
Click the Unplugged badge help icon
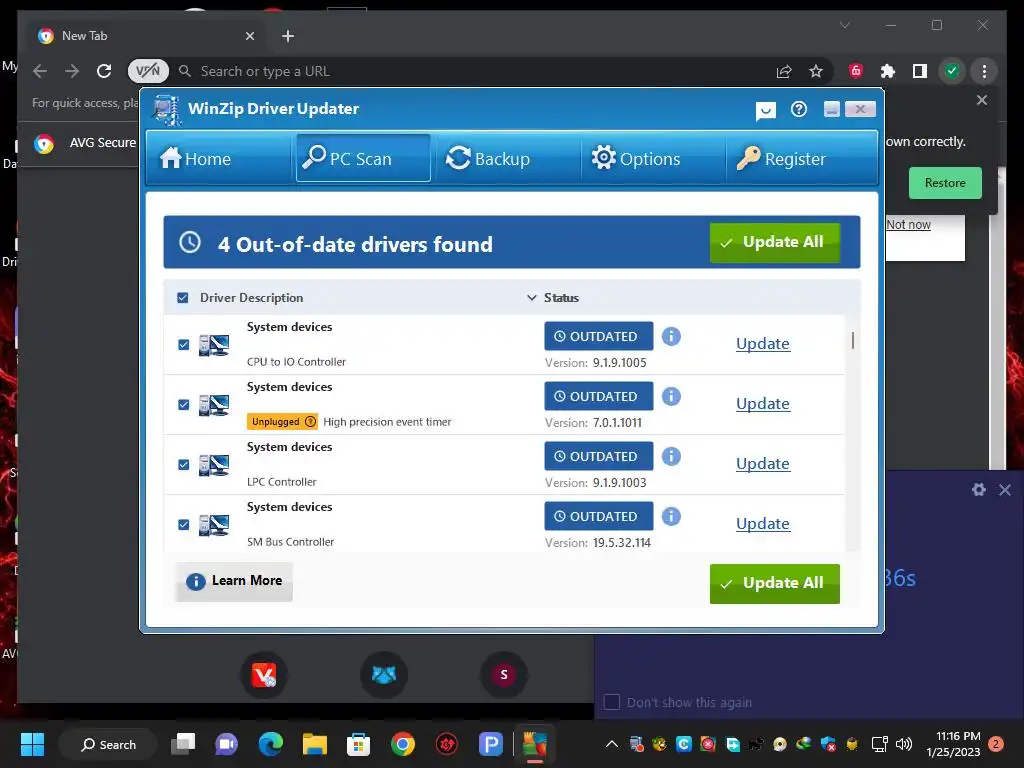(311, 422)
